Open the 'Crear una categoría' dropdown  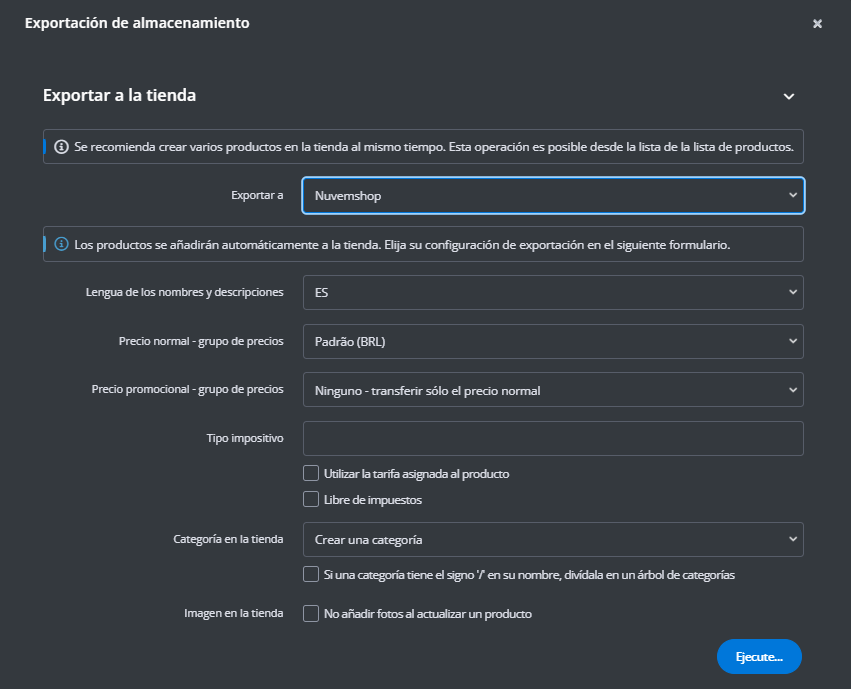553,540
